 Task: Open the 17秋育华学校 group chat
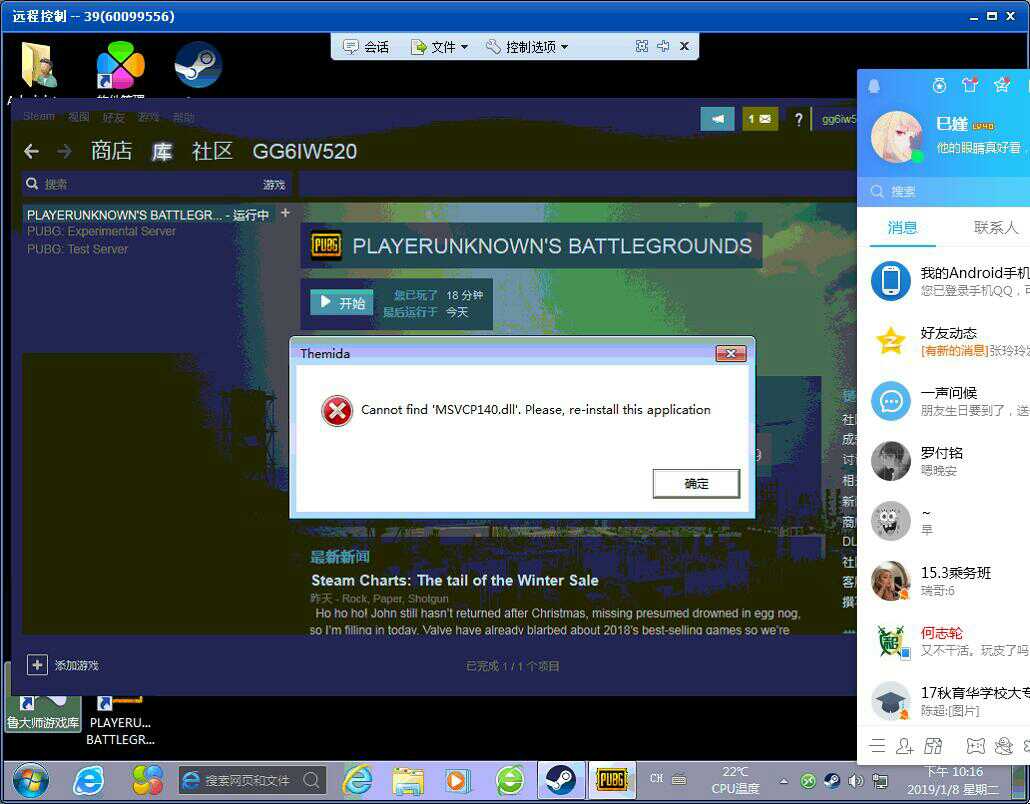coord(943,701)
